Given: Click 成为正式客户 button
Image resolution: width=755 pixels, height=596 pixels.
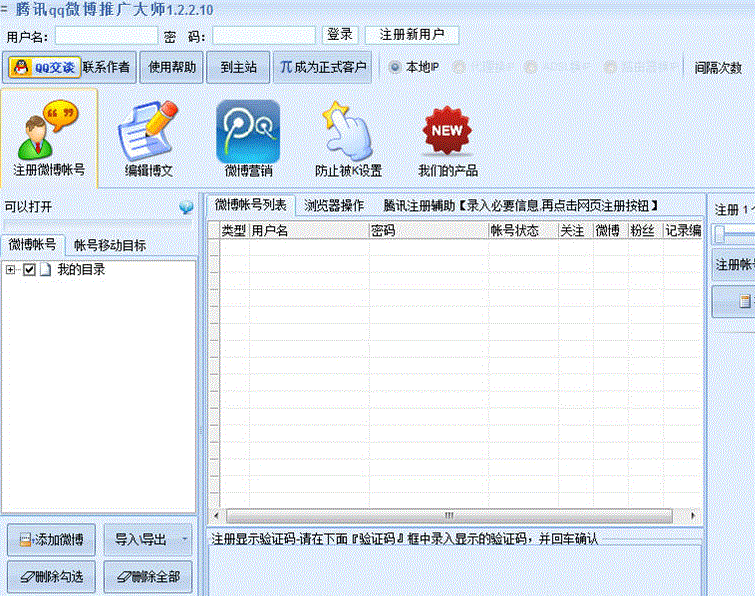Looking at the screenshot, I should (322, 67).
